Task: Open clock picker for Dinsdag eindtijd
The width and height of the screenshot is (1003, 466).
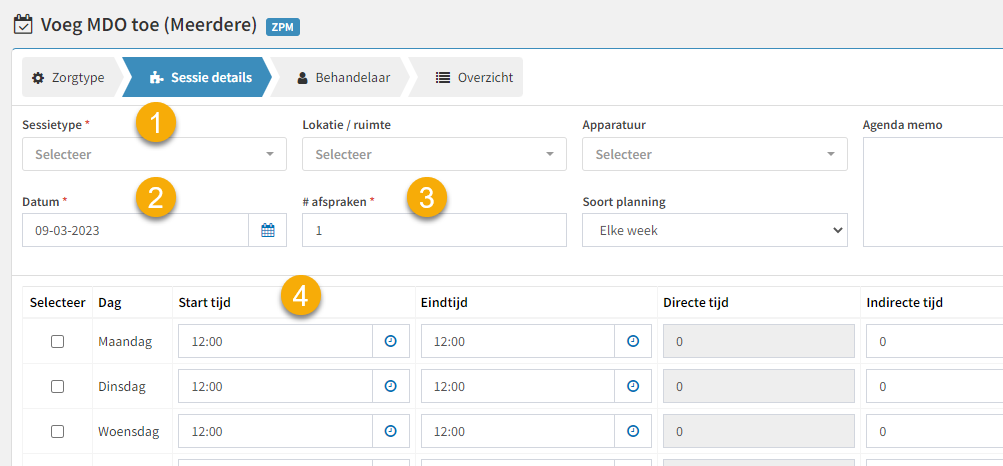Action: 633,386
